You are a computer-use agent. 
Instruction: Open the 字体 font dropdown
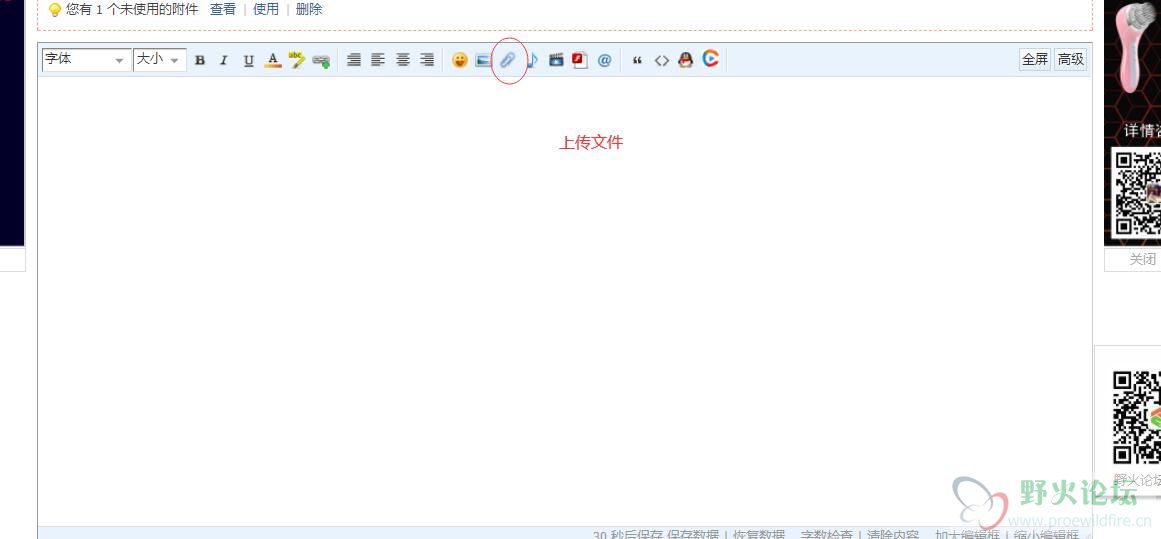coord(87,60)
